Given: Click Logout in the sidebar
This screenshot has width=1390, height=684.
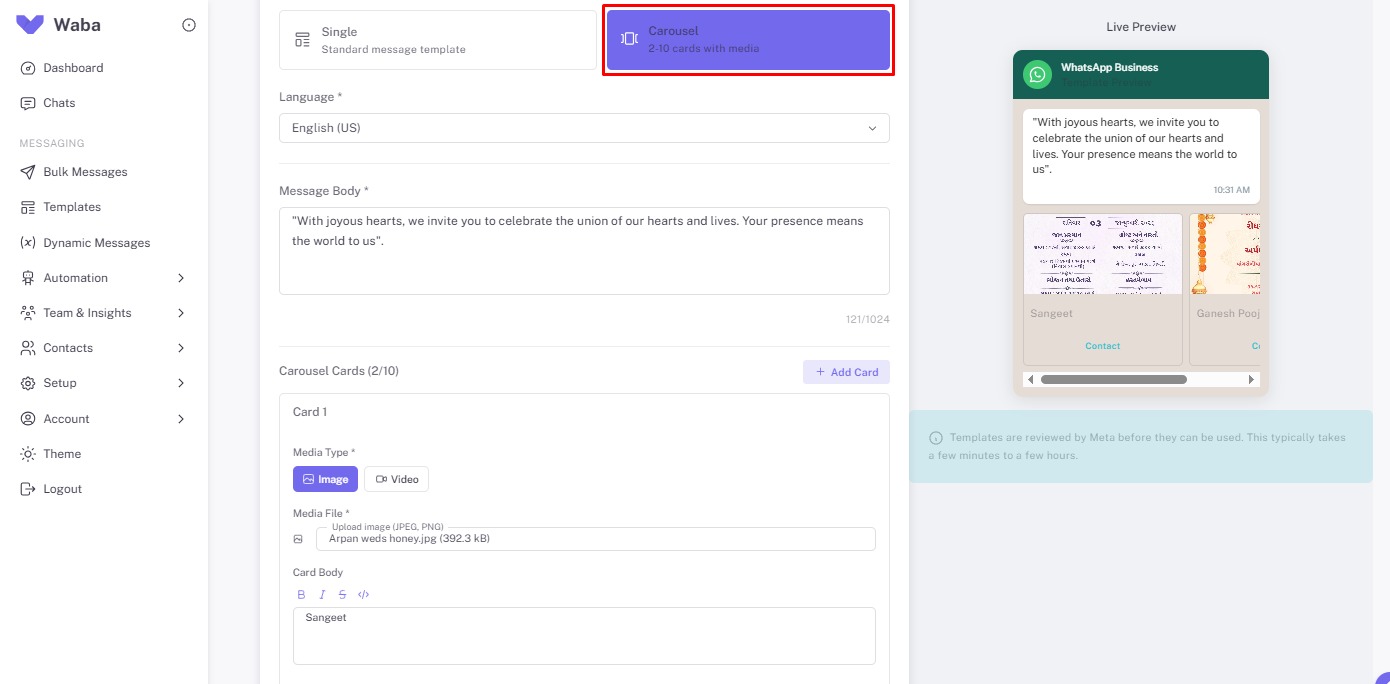Looking at the screenshot, I should (63, 488).
